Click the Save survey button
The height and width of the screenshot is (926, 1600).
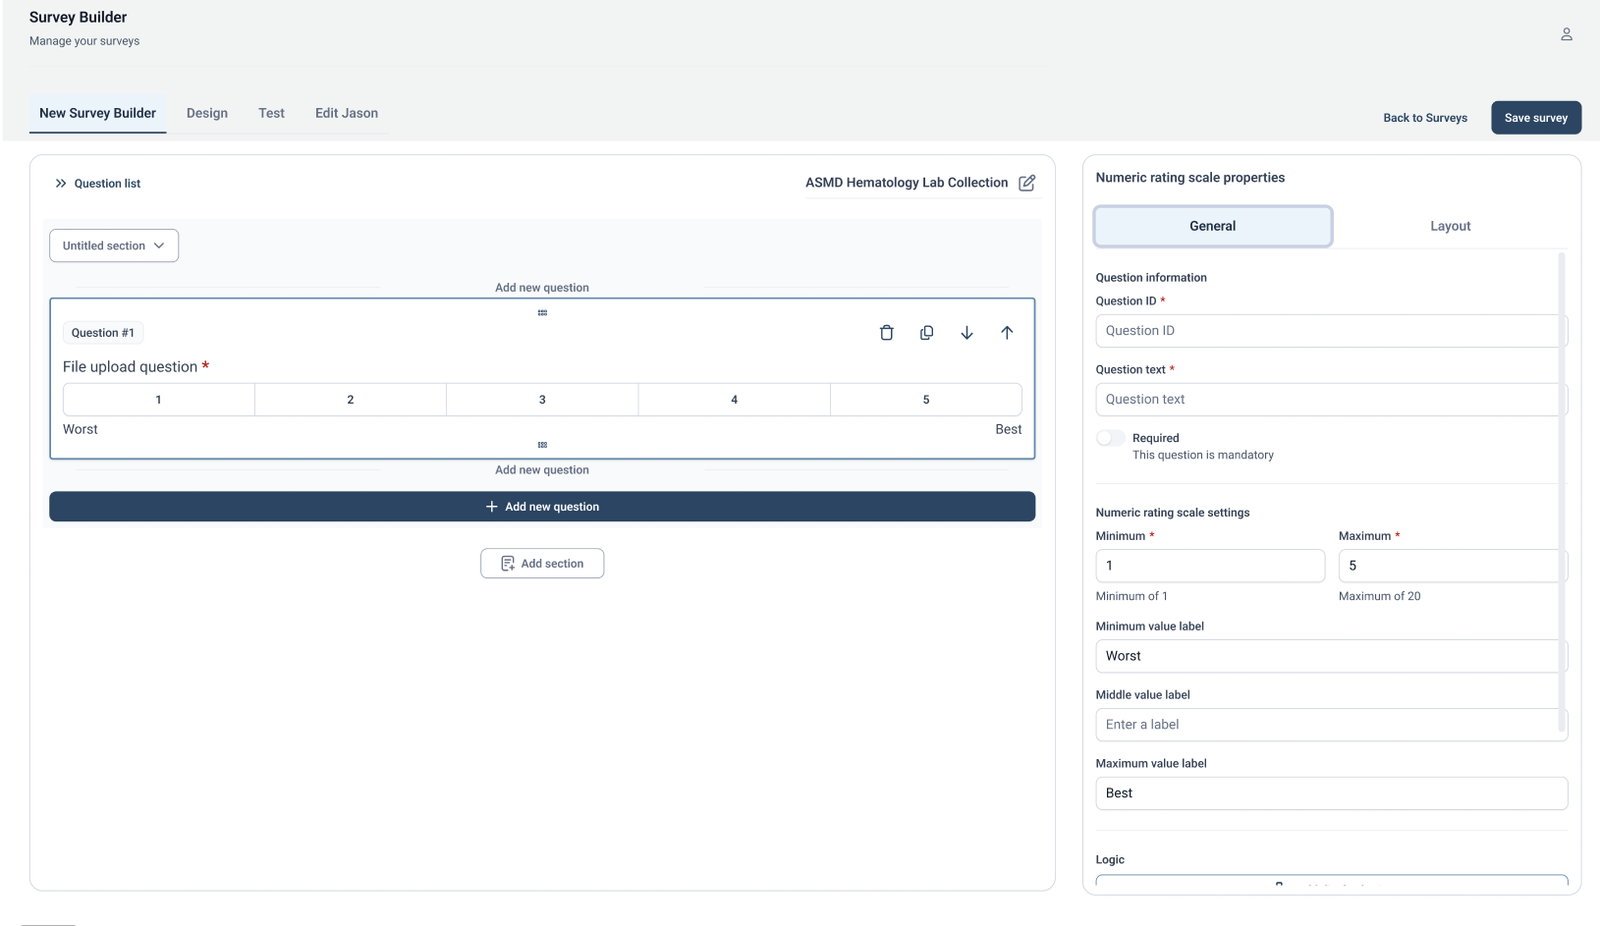[x=1536, y=117]
